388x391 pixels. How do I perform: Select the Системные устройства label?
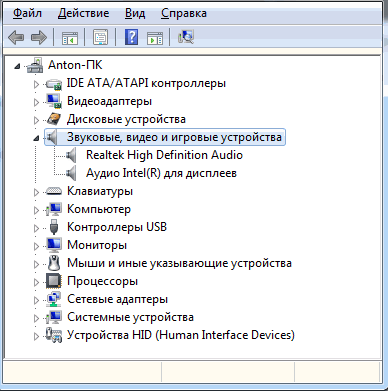(130, 317)
